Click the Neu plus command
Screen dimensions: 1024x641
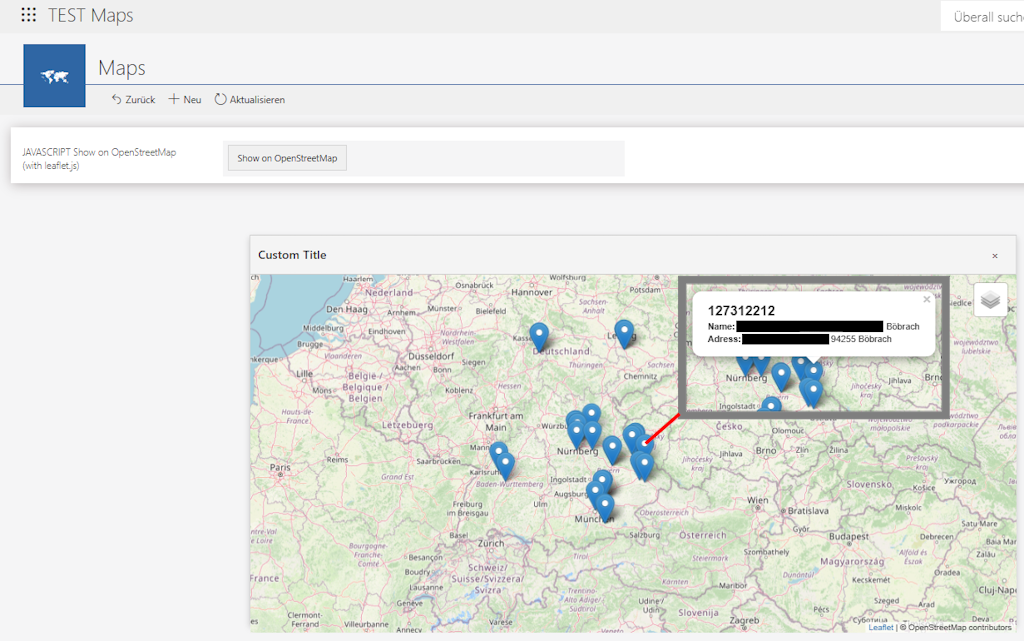click(x=184, y=100)
